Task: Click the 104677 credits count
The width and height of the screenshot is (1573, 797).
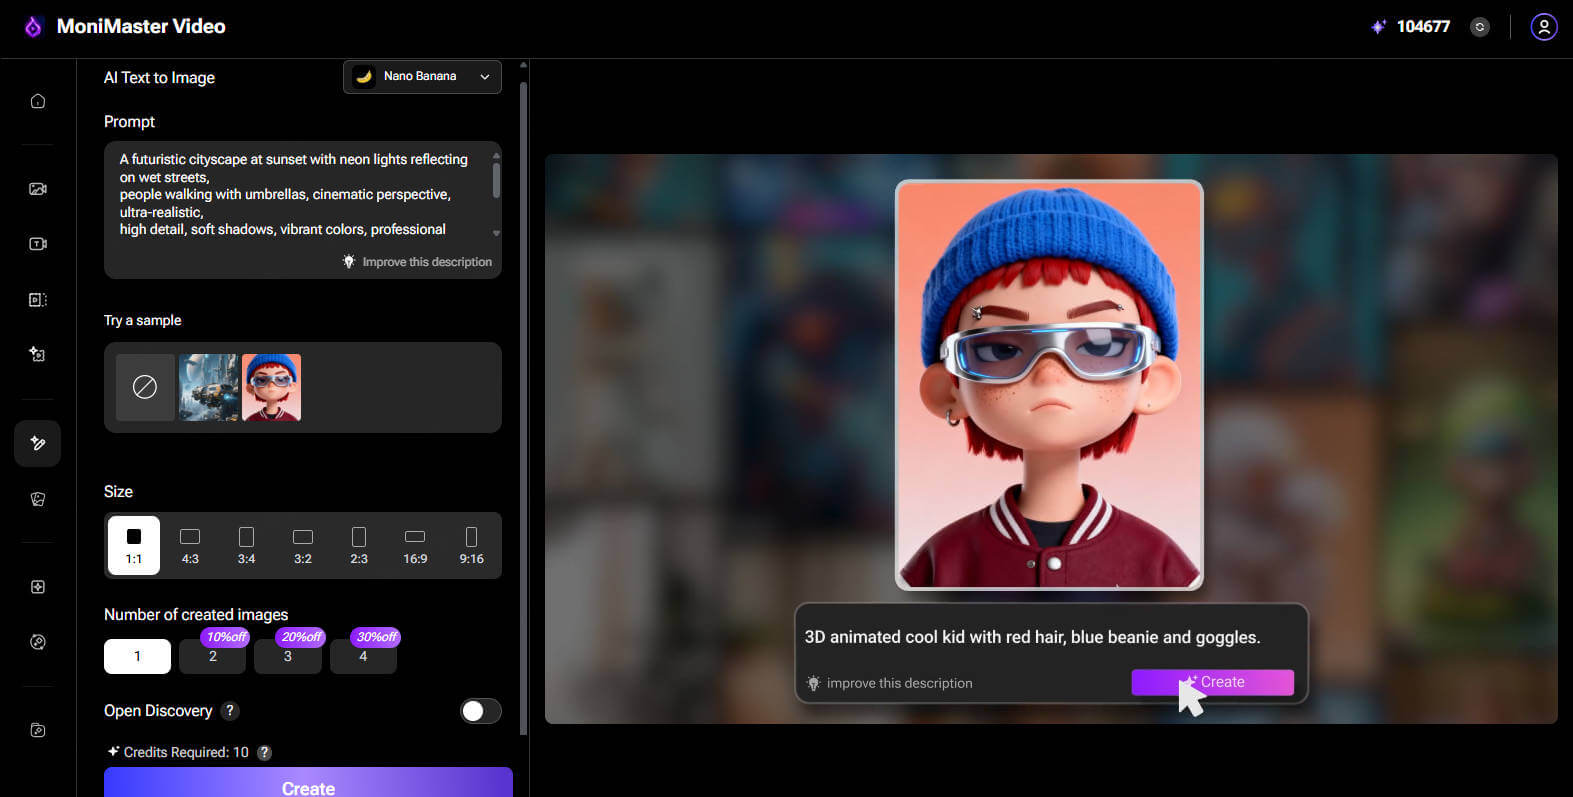Action: (x=1423, y=27)
